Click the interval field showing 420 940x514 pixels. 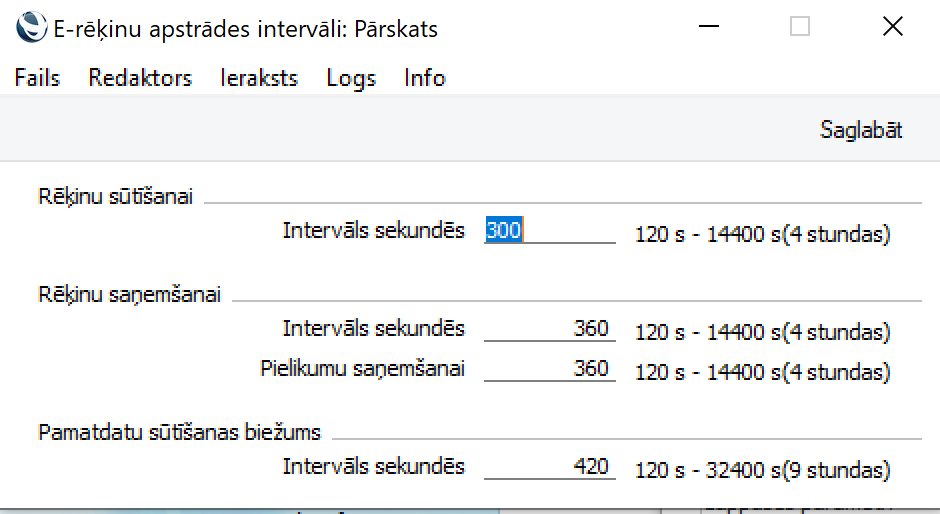pyautogui.click(x=550, y=467)
